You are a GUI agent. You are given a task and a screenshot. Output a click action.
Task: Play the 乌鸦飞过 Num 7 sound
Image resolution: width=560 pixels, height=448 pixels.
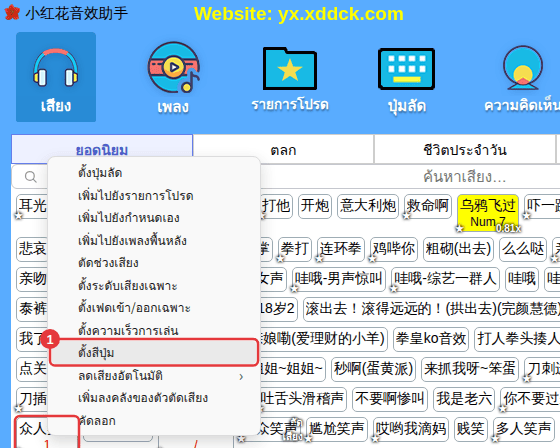coord(488,212)
